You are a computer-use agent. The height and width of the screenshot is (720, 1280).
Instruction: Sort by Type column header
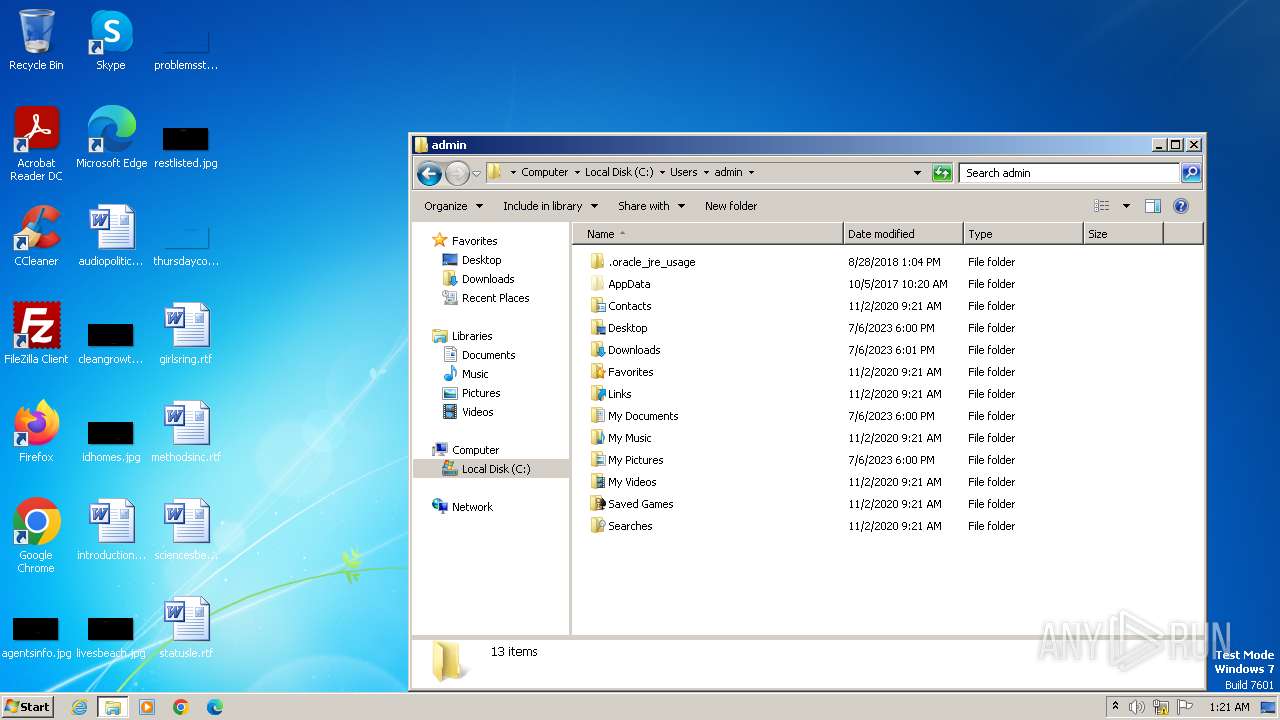(1023, 234)
